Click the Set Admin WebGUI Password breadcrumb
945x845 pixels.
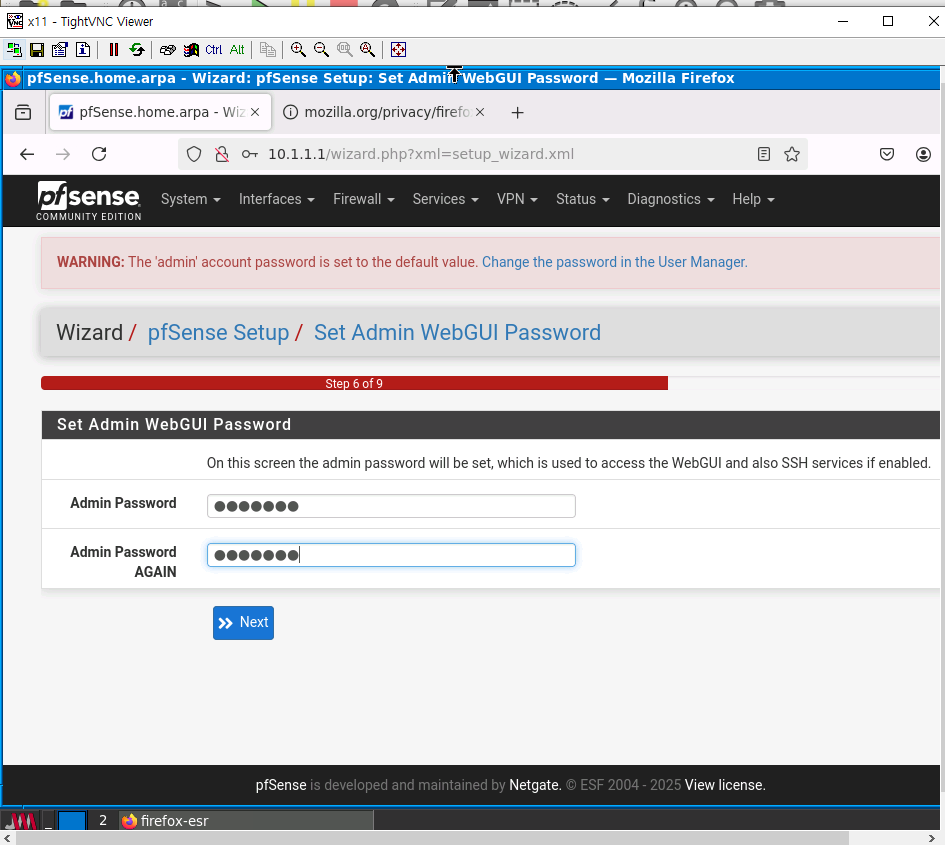point(457,333)
